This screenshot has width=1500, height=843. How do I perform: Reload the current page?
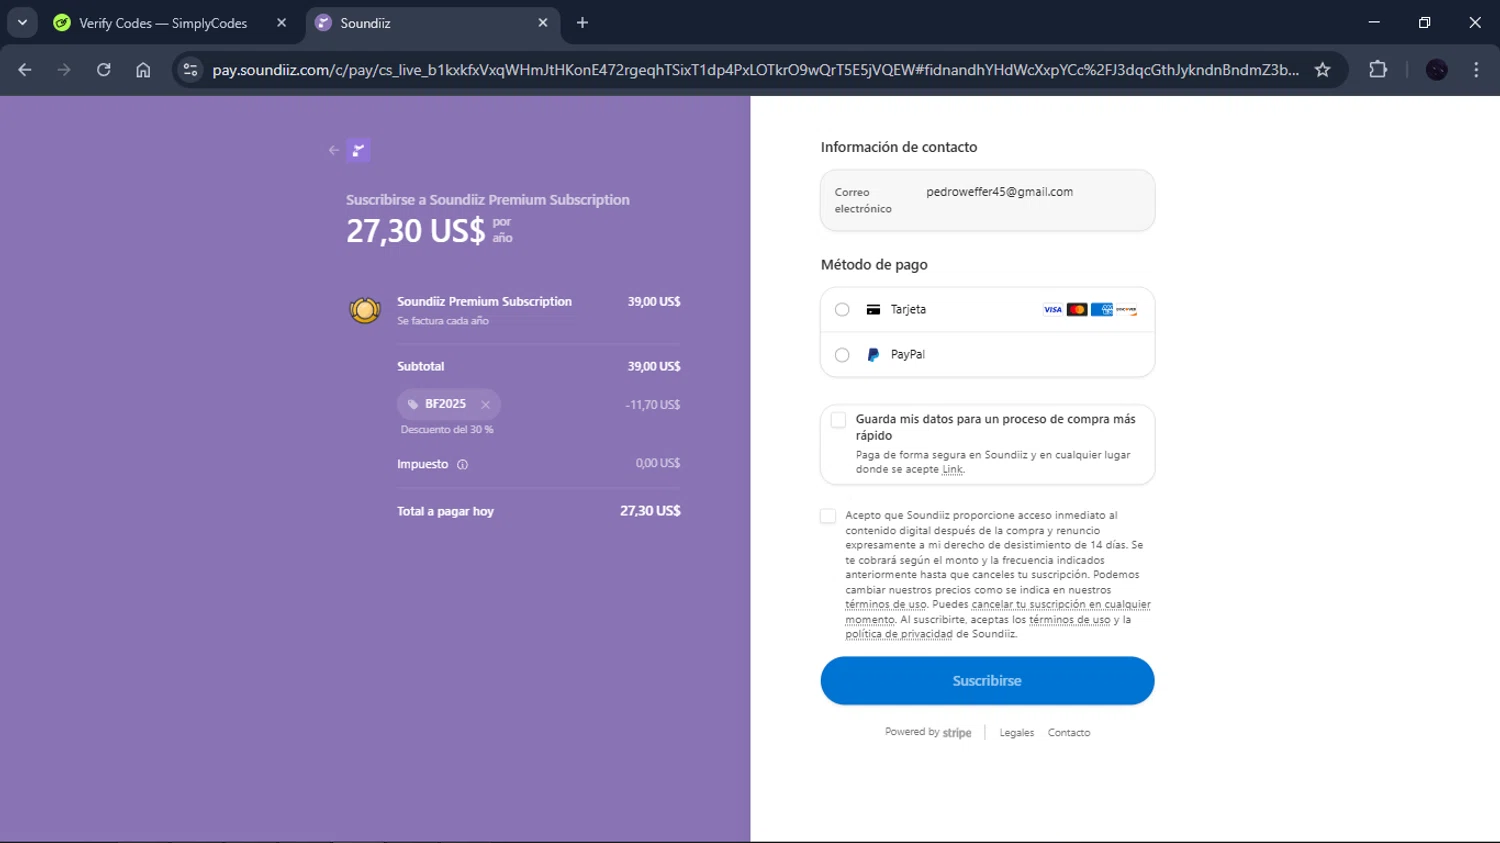click(x=104, y=70)
